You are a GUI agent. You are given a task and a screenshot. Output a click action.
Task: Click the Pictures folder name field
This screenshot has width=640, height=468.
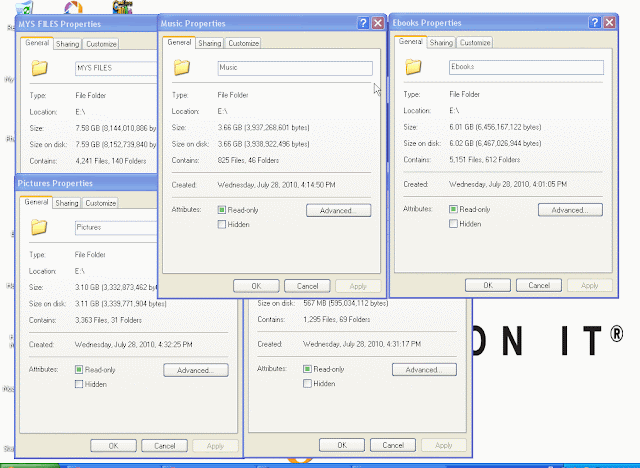point(116,228)
